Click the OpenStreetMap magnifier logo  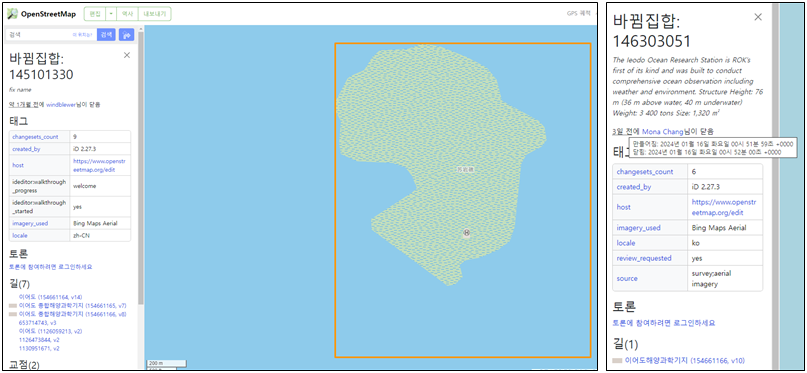click(13, 14)
